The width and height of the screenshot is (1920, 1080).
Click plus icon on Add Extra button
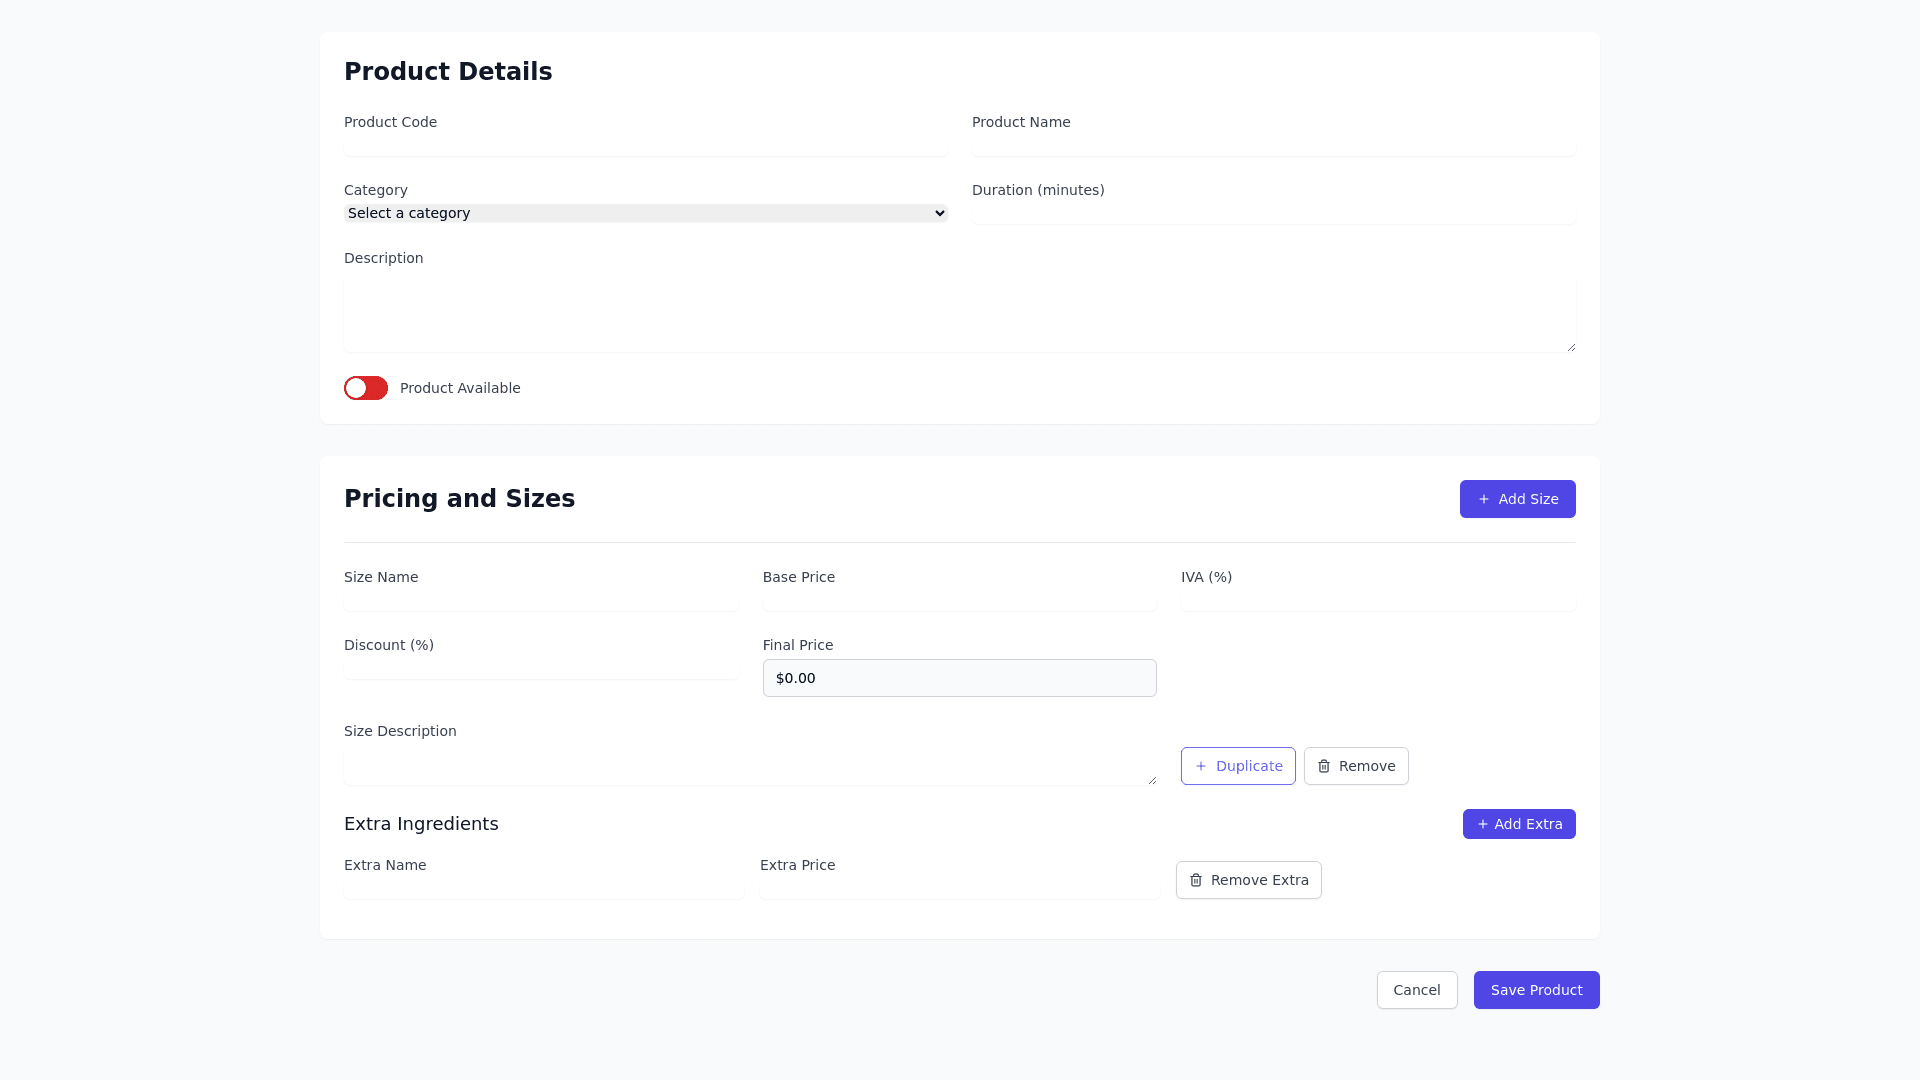[x=1483, y=824]
